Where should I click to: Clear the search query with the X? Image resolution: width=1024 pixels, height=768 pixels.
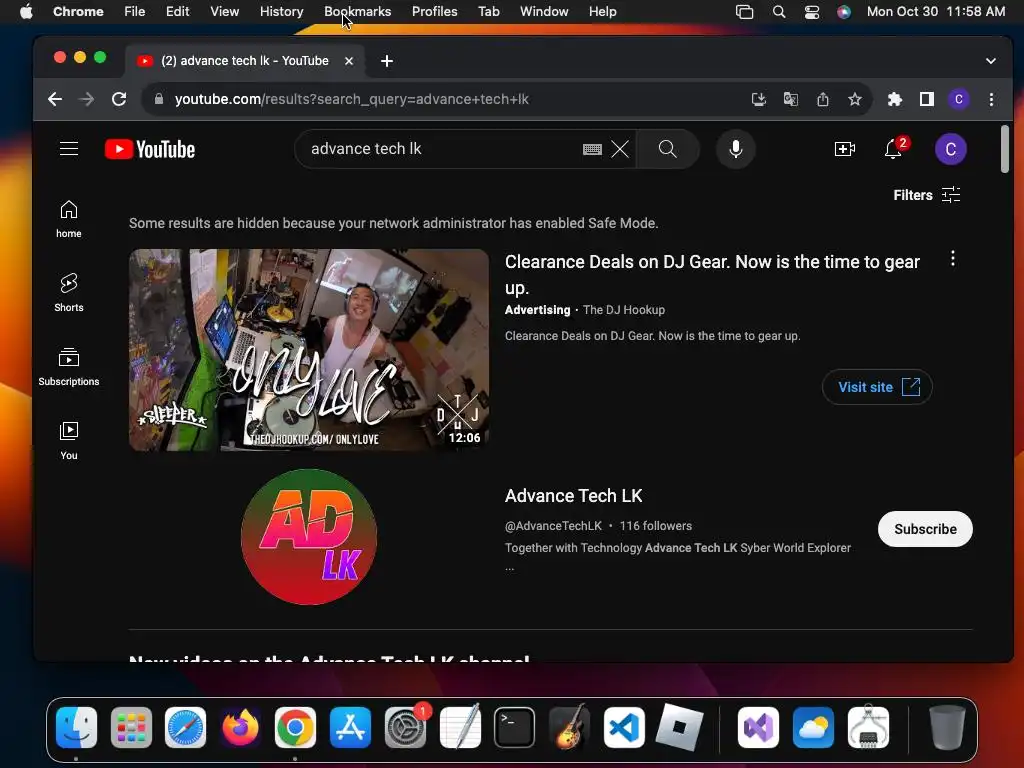[x=620, y=150]
